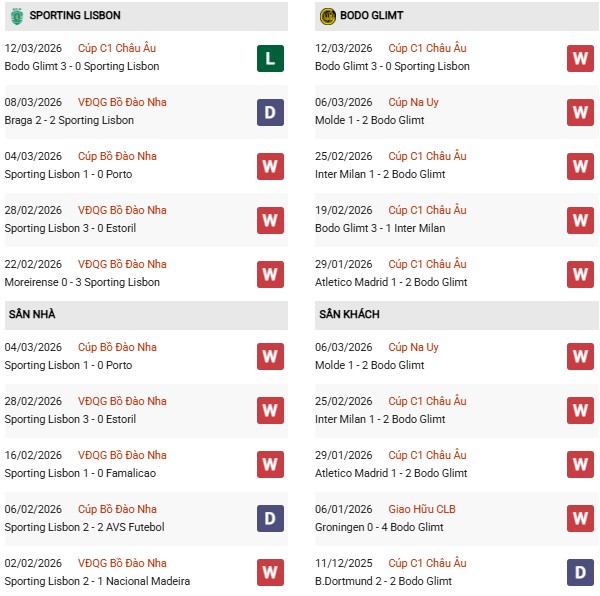Open Sporting Lisbon 2-1 Nacional Madeira match
This screenshot has width=600, height=596.
pyautogui.click(x=96, y=581)
